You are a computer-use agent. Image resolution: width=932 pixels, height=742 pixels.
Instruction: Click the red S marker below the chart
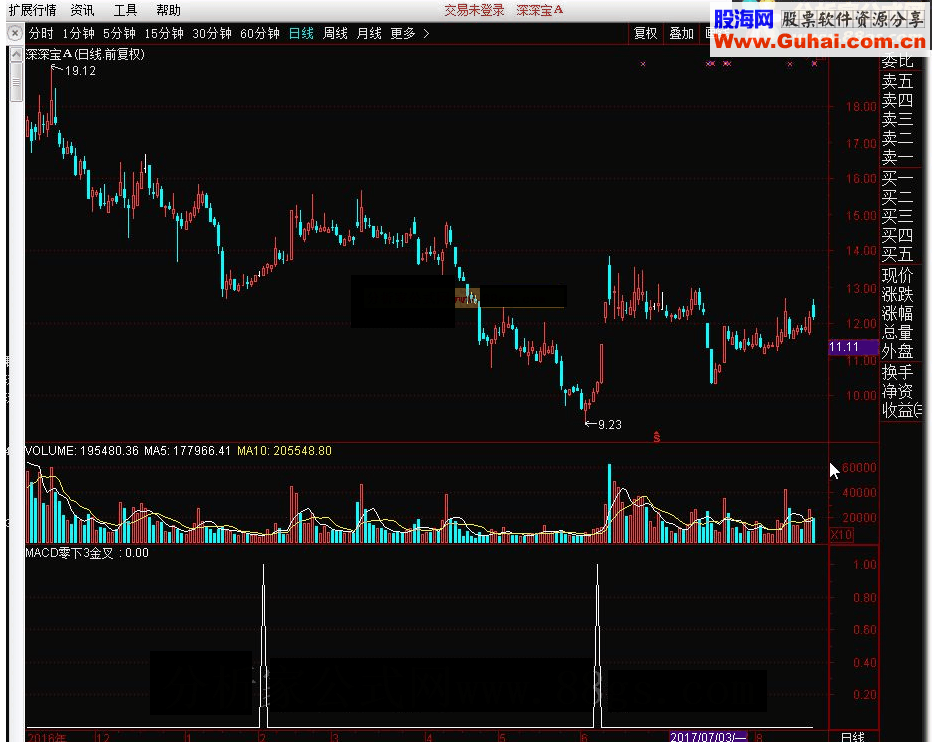point(657,438)
